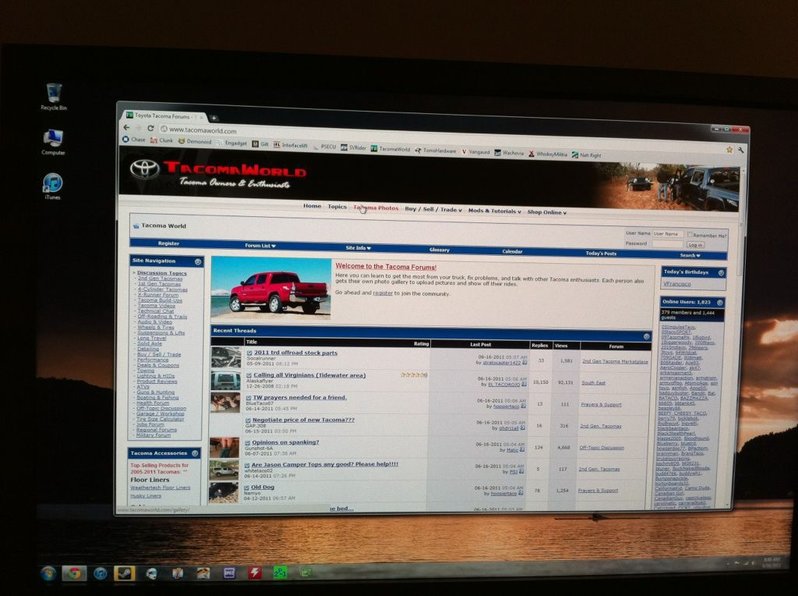The image size is (798, 596).
Task: Select the Chrome taskbar icon
Action: [x=74, y=574]
